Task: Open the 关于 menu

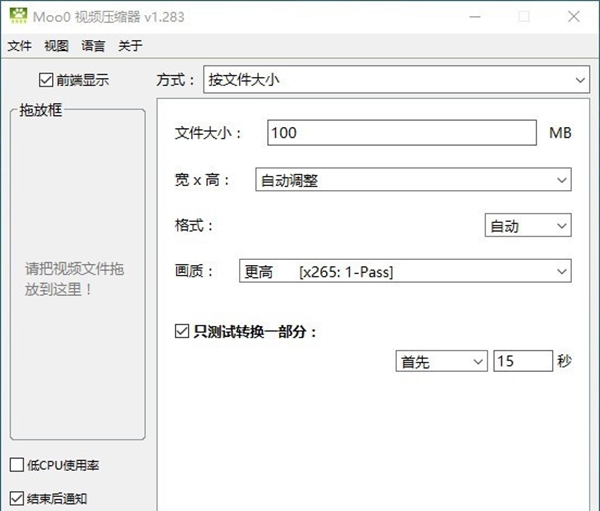Action: tap(130, 46)
